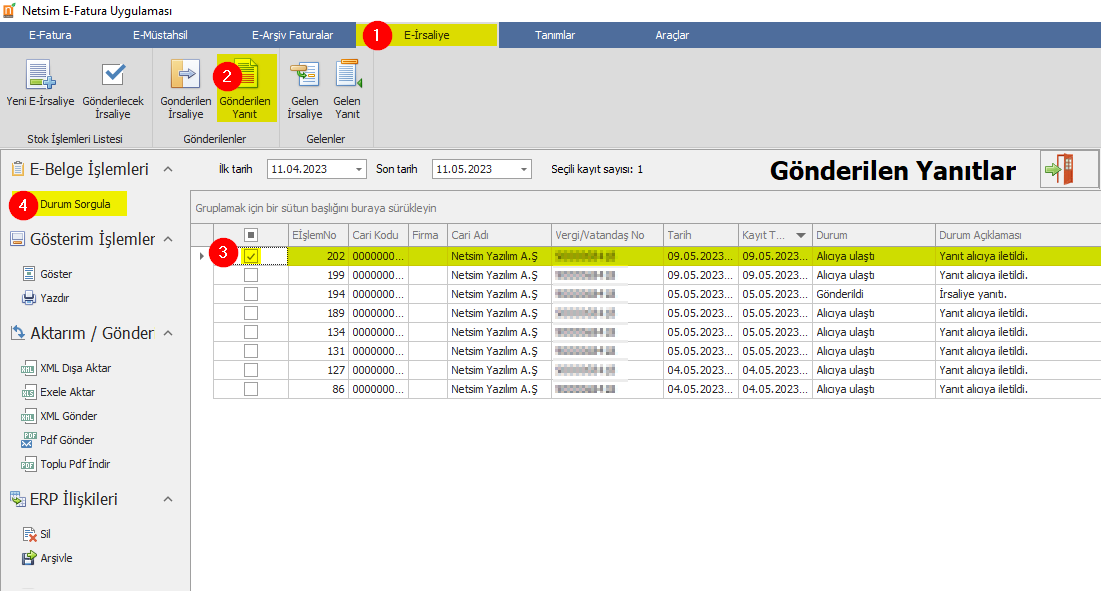This screenshot has width=1101, height=591.
Task: Collapse the Aktarım / Gönder section
Action: 168,333
